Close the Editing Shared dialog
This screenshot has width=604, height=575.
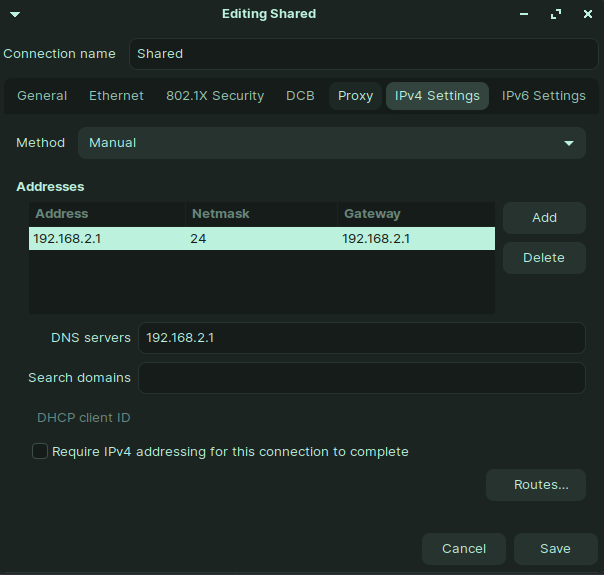587,14
